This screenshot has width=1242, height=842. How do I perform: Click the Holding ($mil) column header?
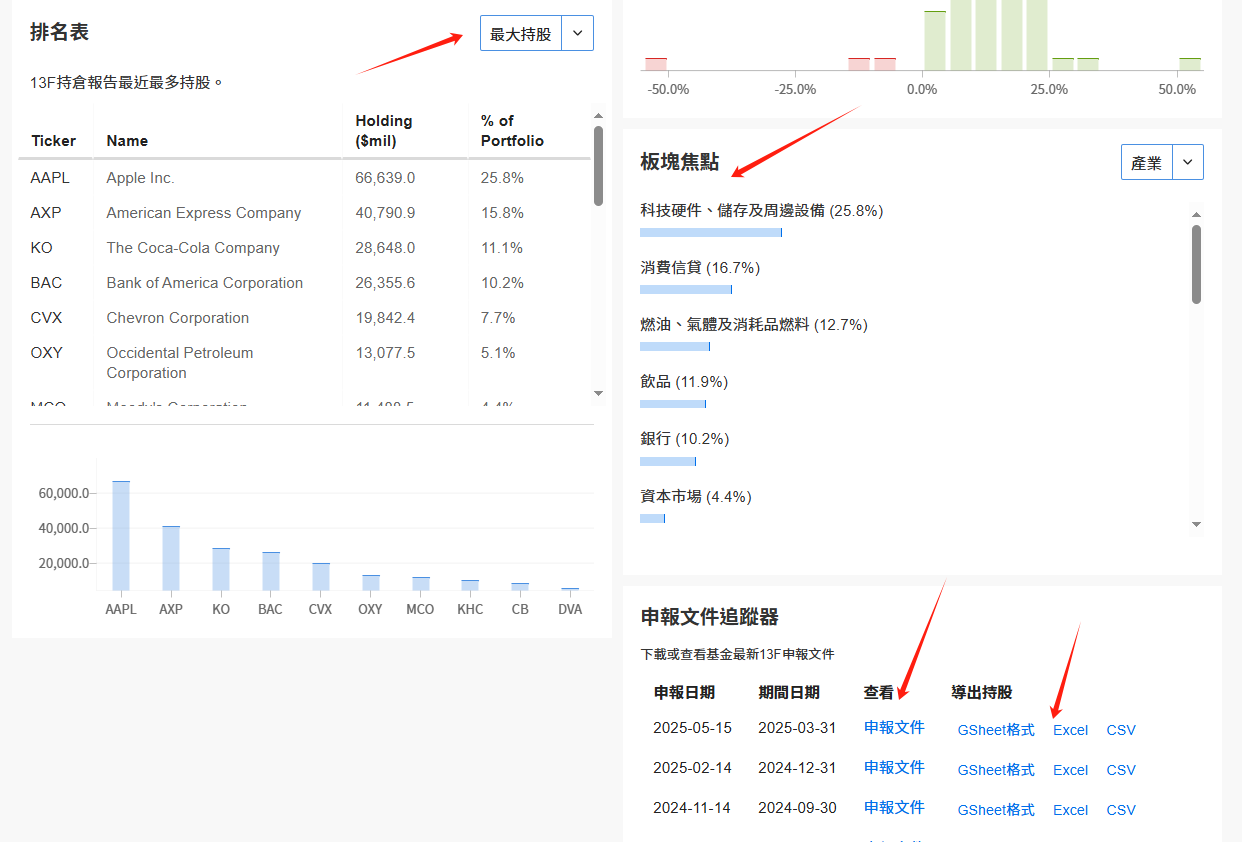pos(384,131)
